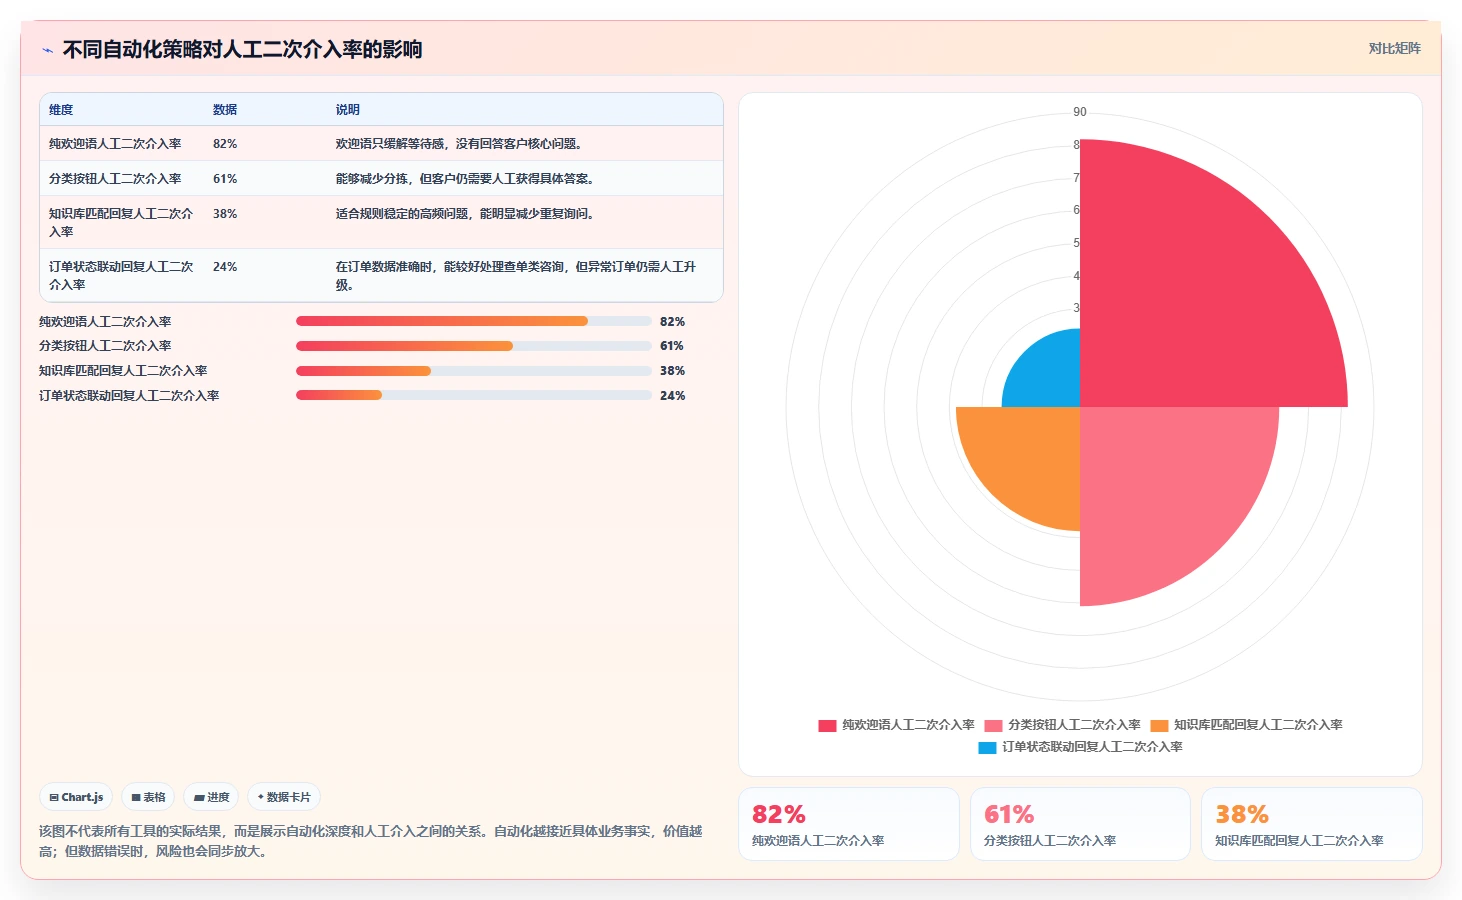Click the 24% value in the table

(225, 267)
